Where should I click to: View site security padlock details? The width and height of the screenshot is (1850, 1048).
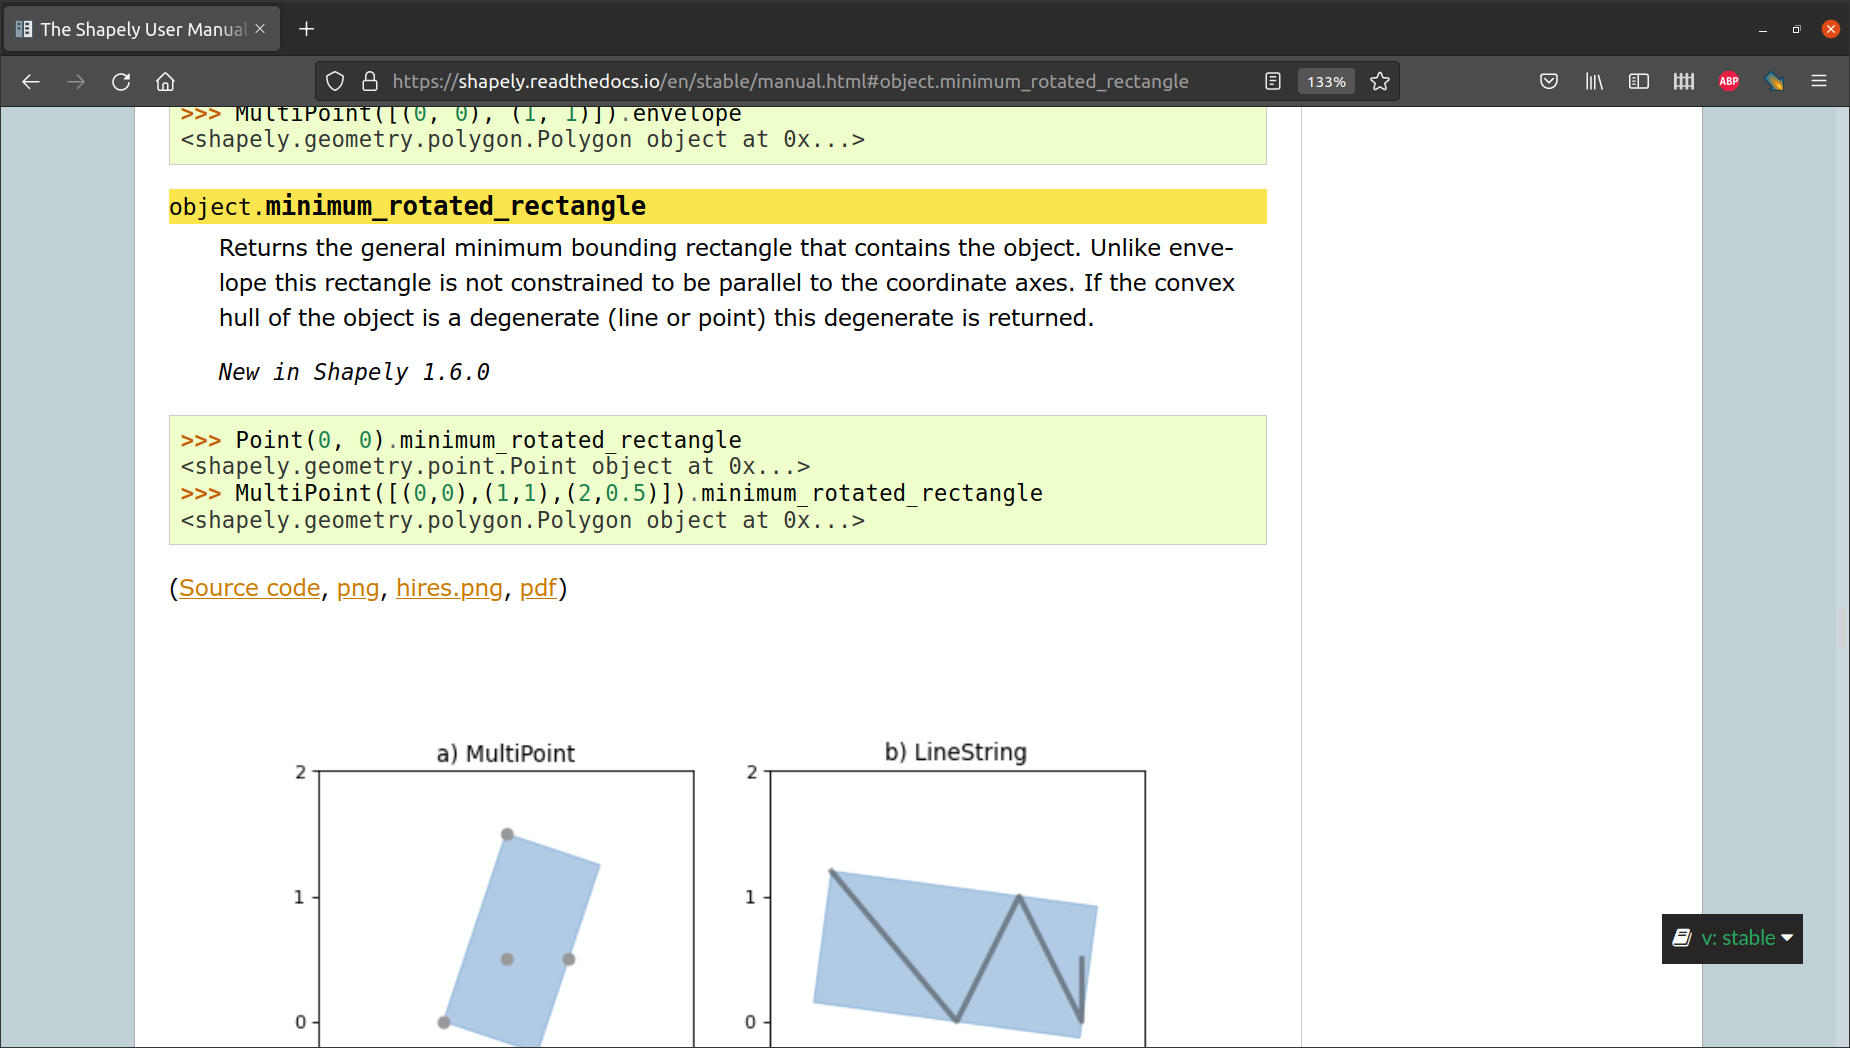point(370,82)
